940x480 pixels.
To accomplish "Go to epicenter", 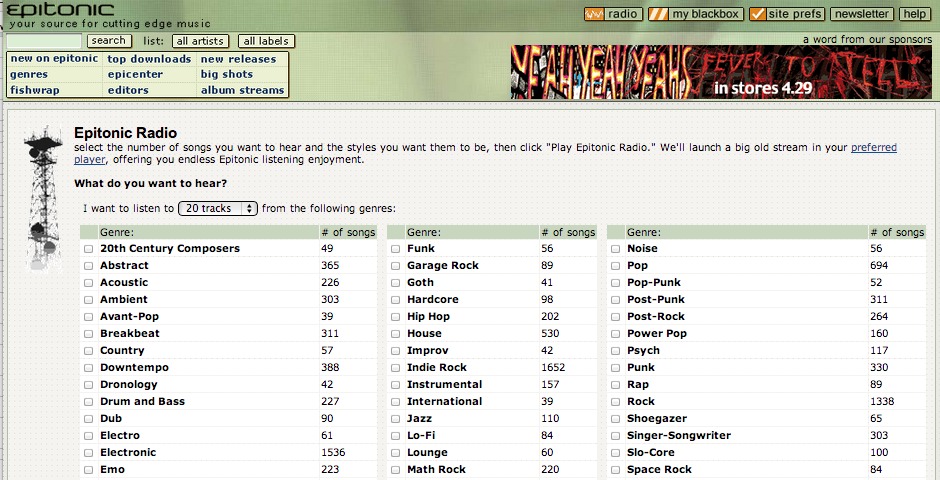I will pos(135,74).
